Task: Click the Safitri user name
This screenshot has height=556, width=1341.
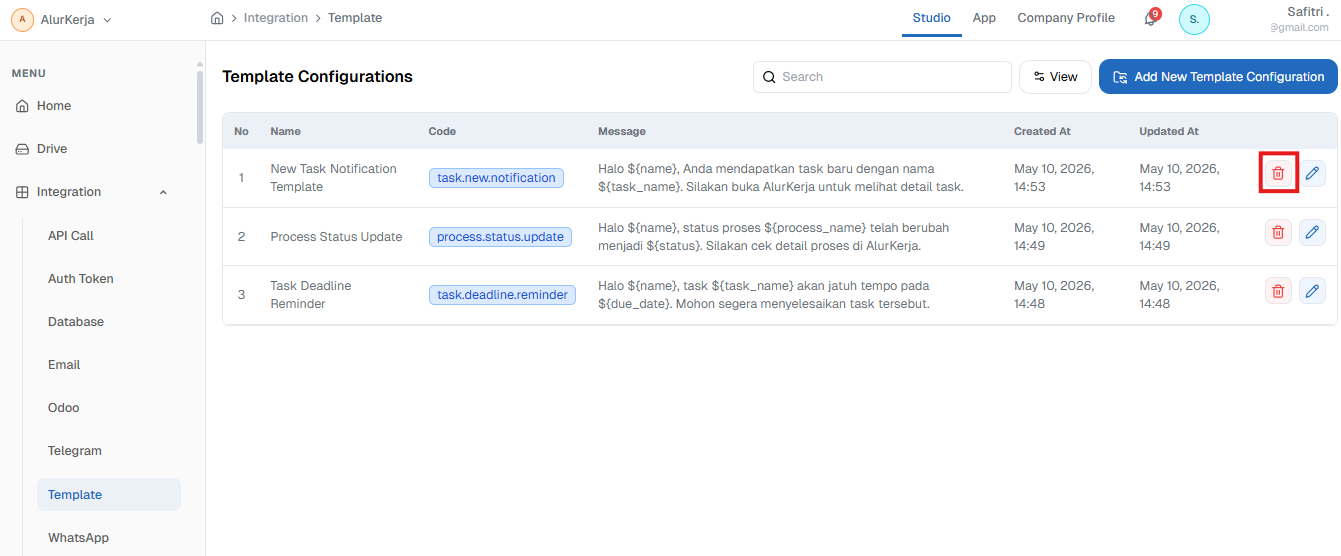Action: 1308,11
